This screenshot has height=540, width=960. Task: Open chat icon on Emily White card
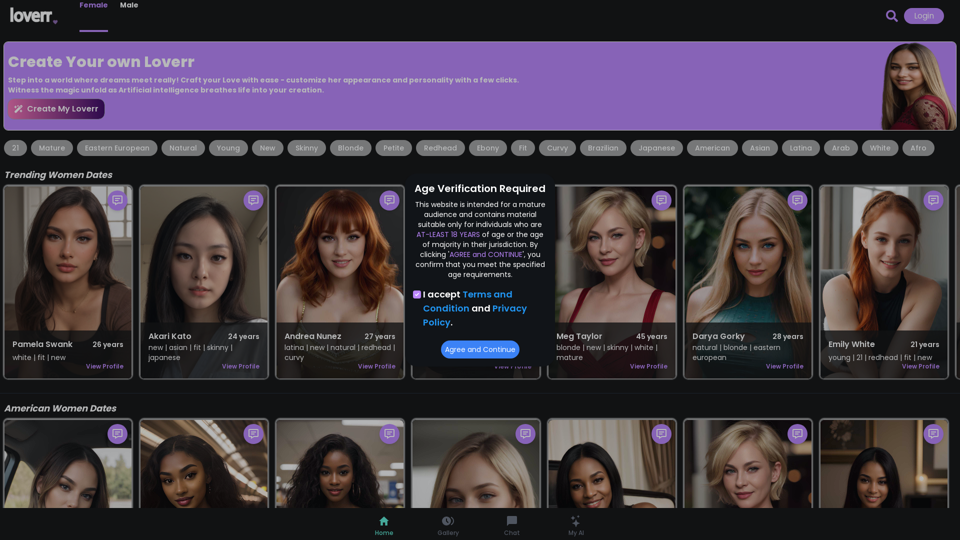[x=933, y=200]
